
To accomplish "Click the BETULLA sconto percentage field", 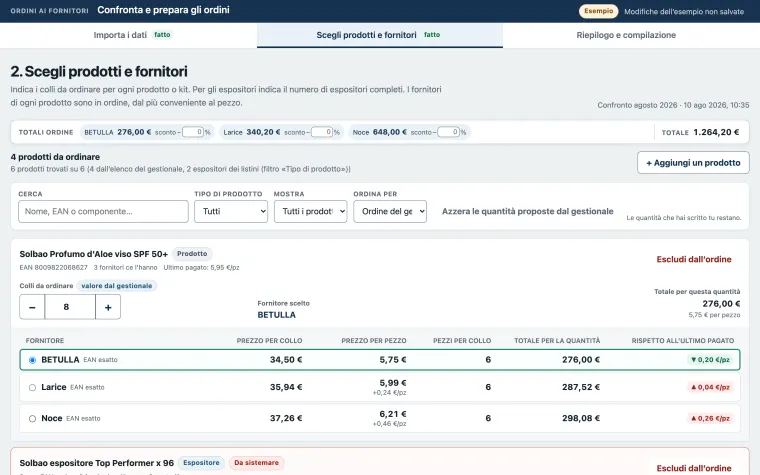I will (x=193, y=132).
